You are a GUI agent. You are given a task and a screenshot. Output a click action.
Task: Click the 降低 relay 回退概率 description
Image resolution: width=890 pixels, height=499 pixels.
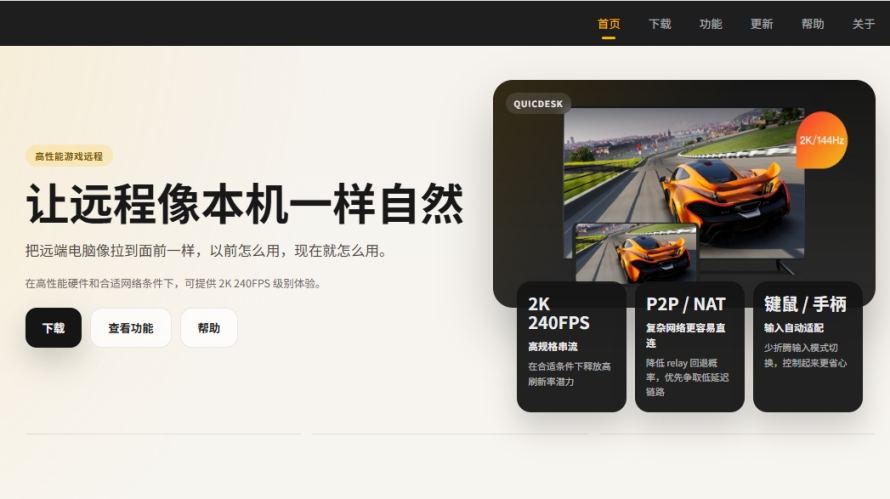click(x=687, y=377)
